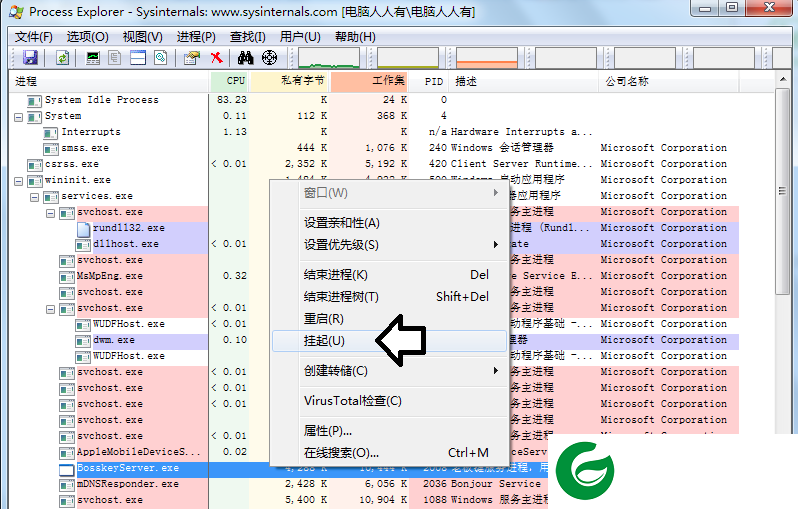Toggle the Show Lower Pane toolbar icon
Image resolution: width=798 pixels, height=509 pixels.
[138, 58]
